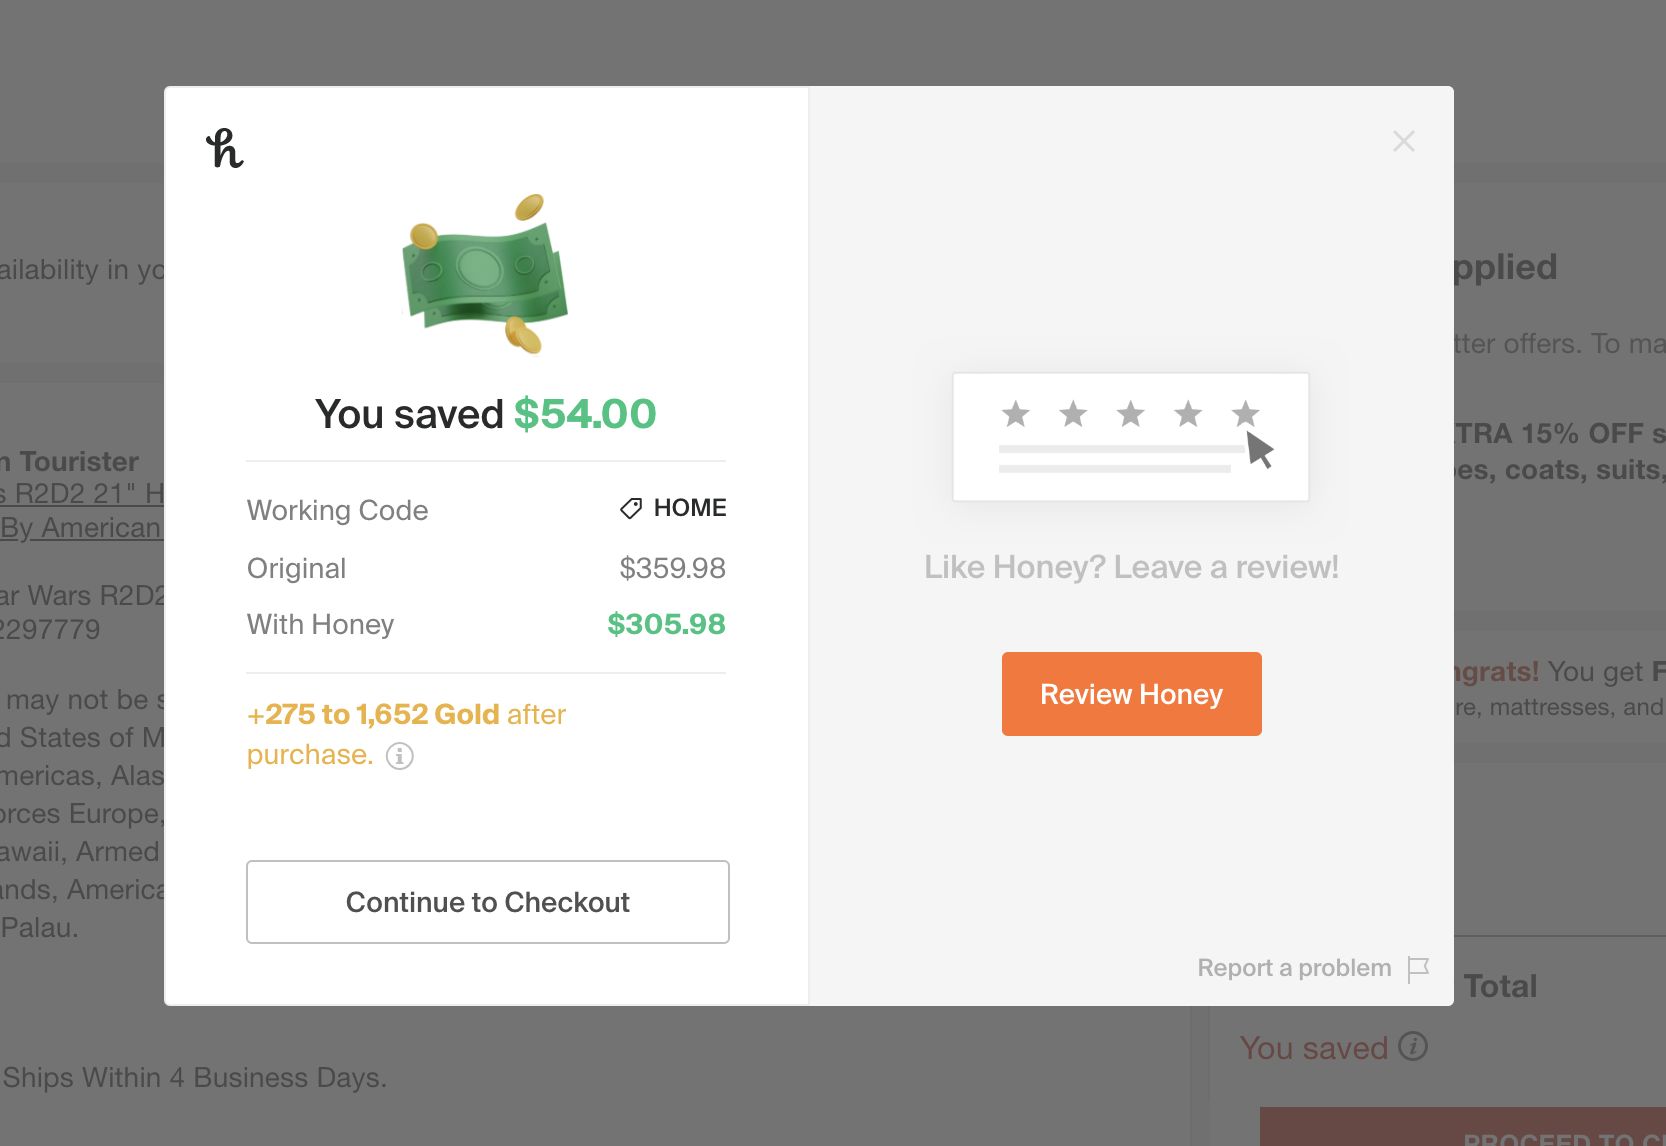Click the money bills illustration
This screenshot has width=1666, height=1146.
[485, 273]
